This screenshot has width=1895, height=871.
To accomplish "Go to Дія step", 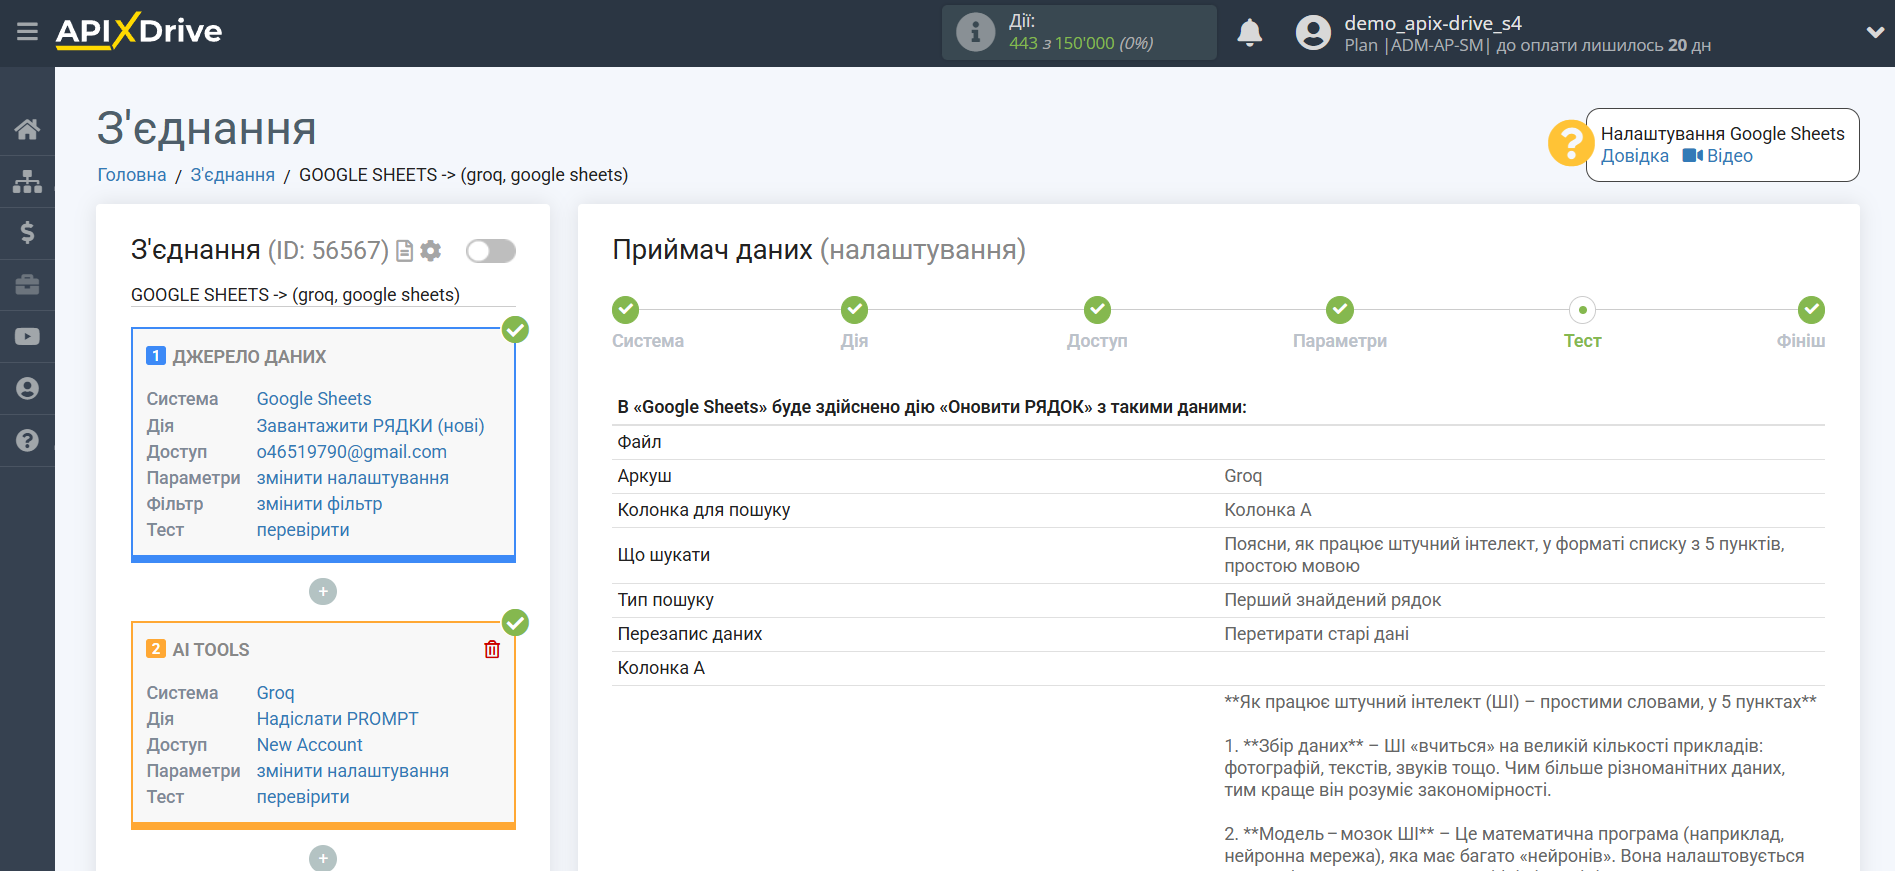I will [854, 310].
